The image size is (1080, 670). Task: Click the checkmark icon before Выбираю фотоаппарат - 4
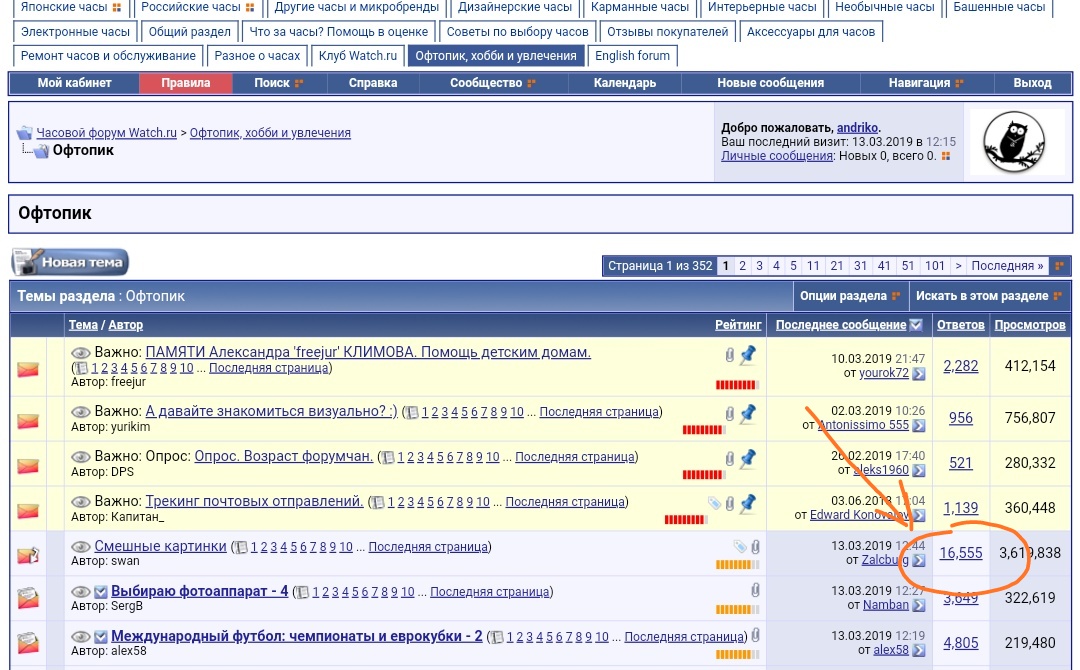(x=101, y=592)
